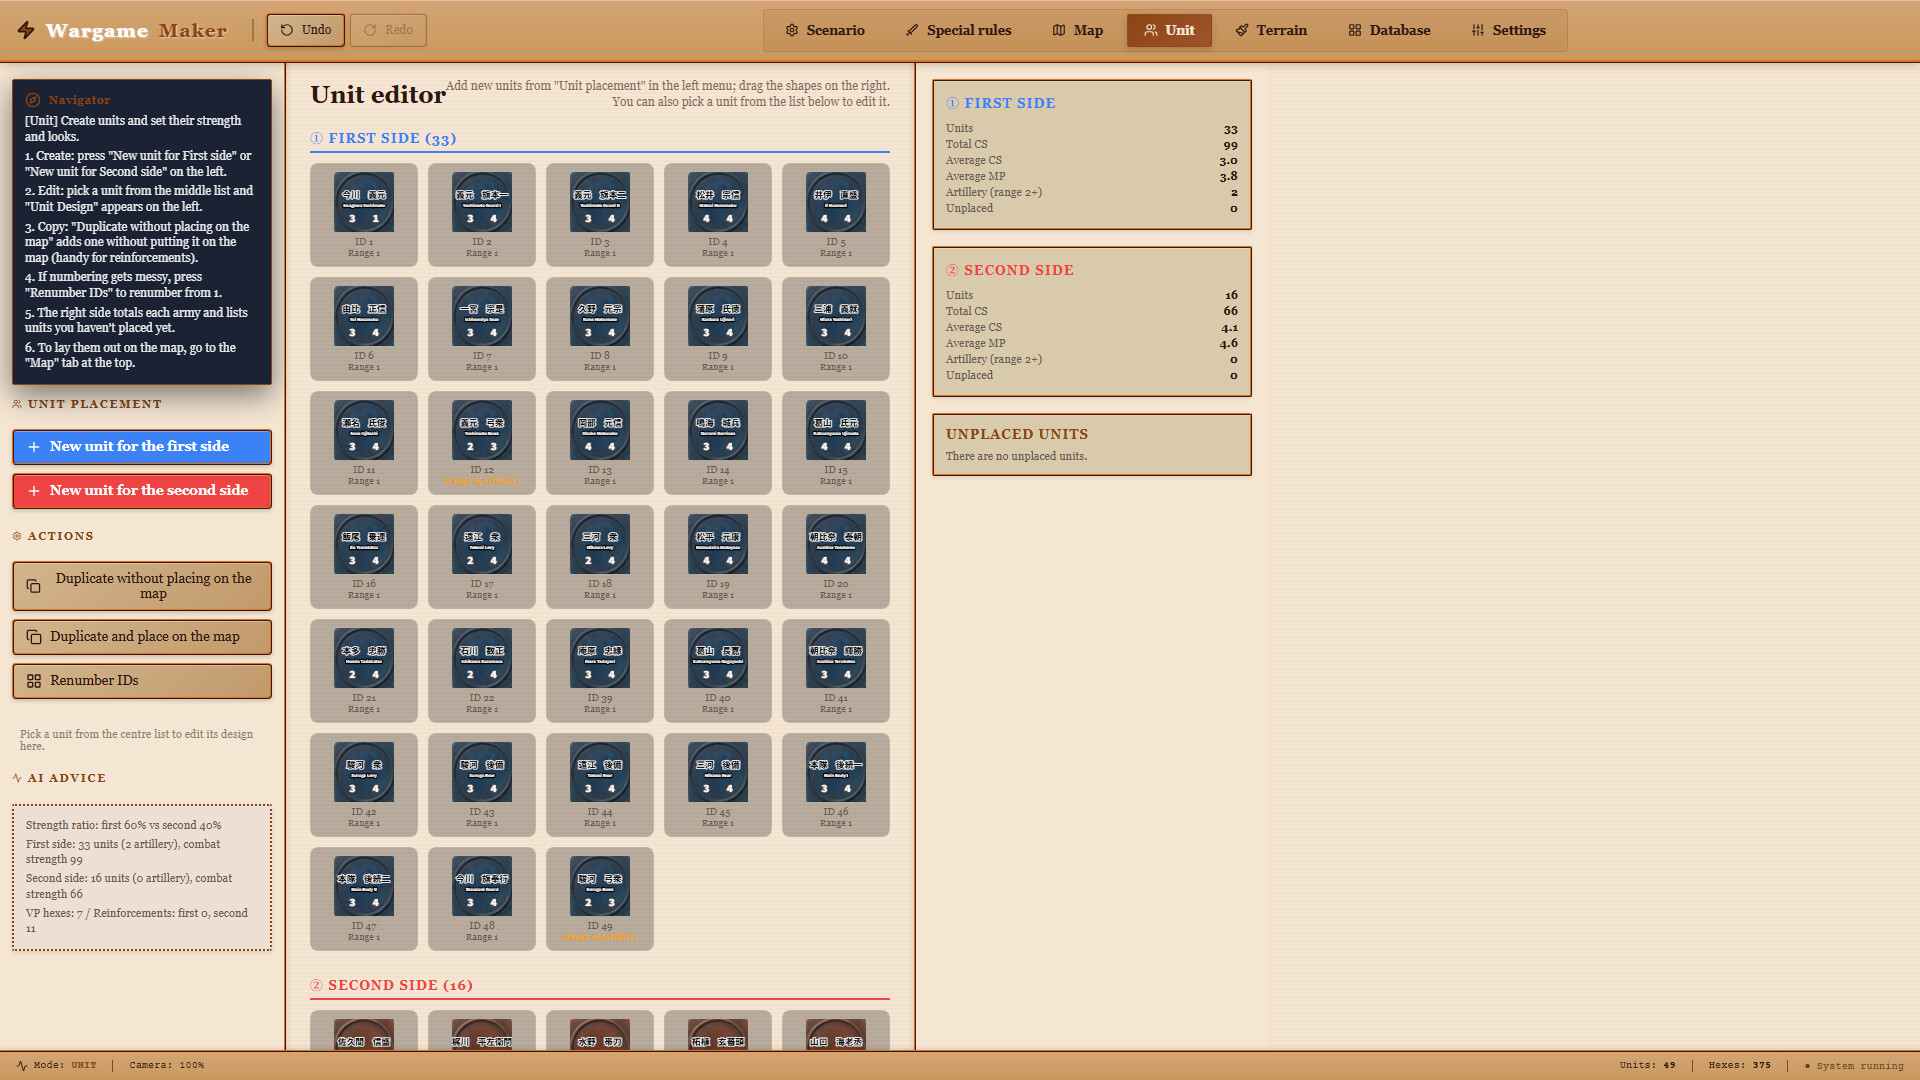The height and width of the screenshot is (1080, 1920).
Task: Click the FIRST SIDE stats panel title
Action: [1001, 103]
